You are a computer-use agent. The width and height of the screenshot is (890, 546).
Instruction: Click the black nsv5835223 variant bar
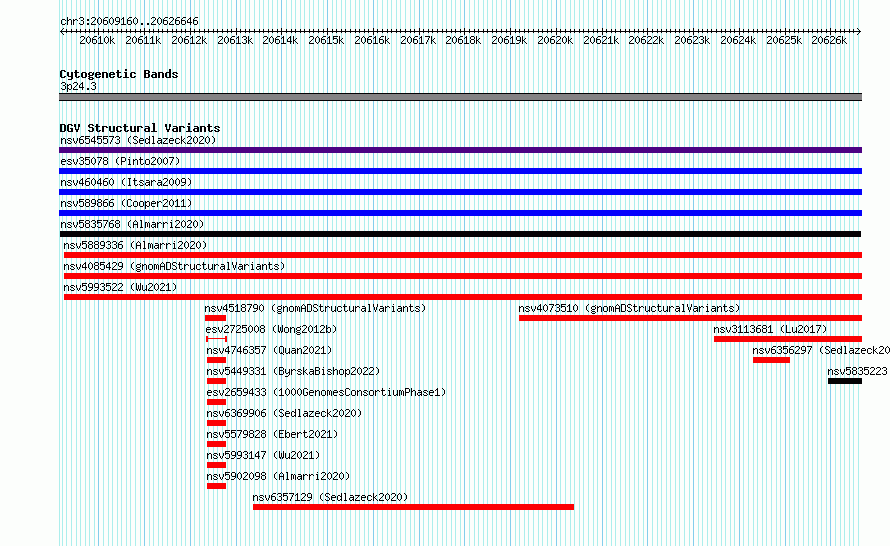point(845,381)
